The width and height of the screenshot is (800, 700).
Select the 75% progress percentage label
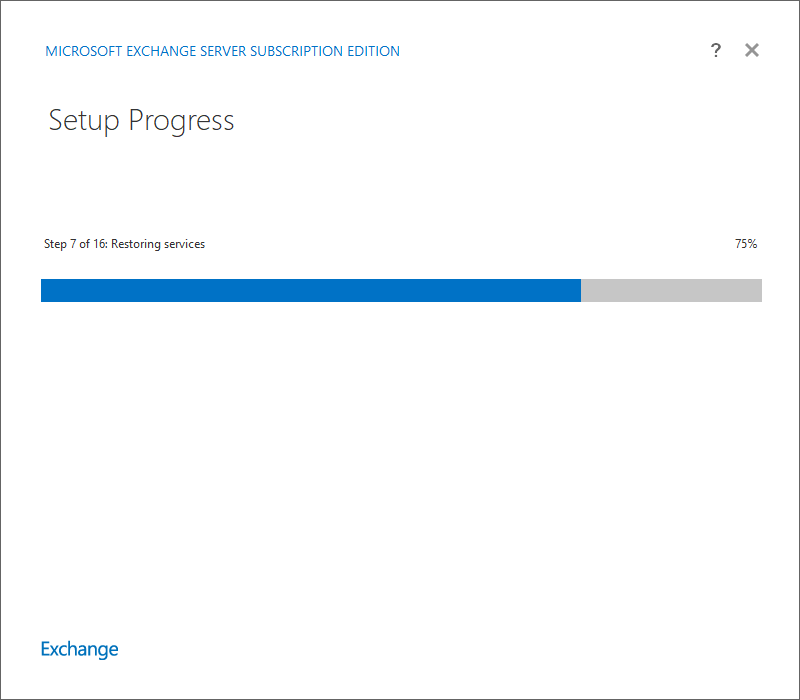746,244
